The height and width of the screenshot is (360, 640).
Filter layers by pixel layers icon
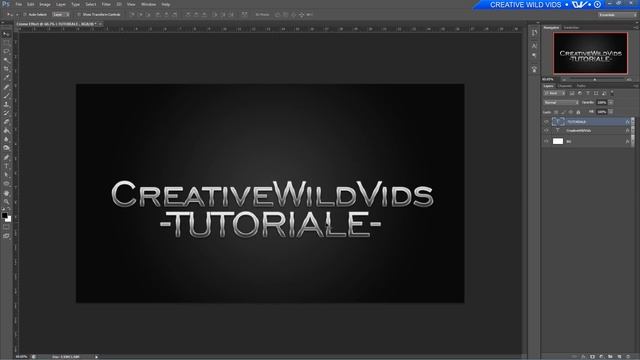coord(572,93)
